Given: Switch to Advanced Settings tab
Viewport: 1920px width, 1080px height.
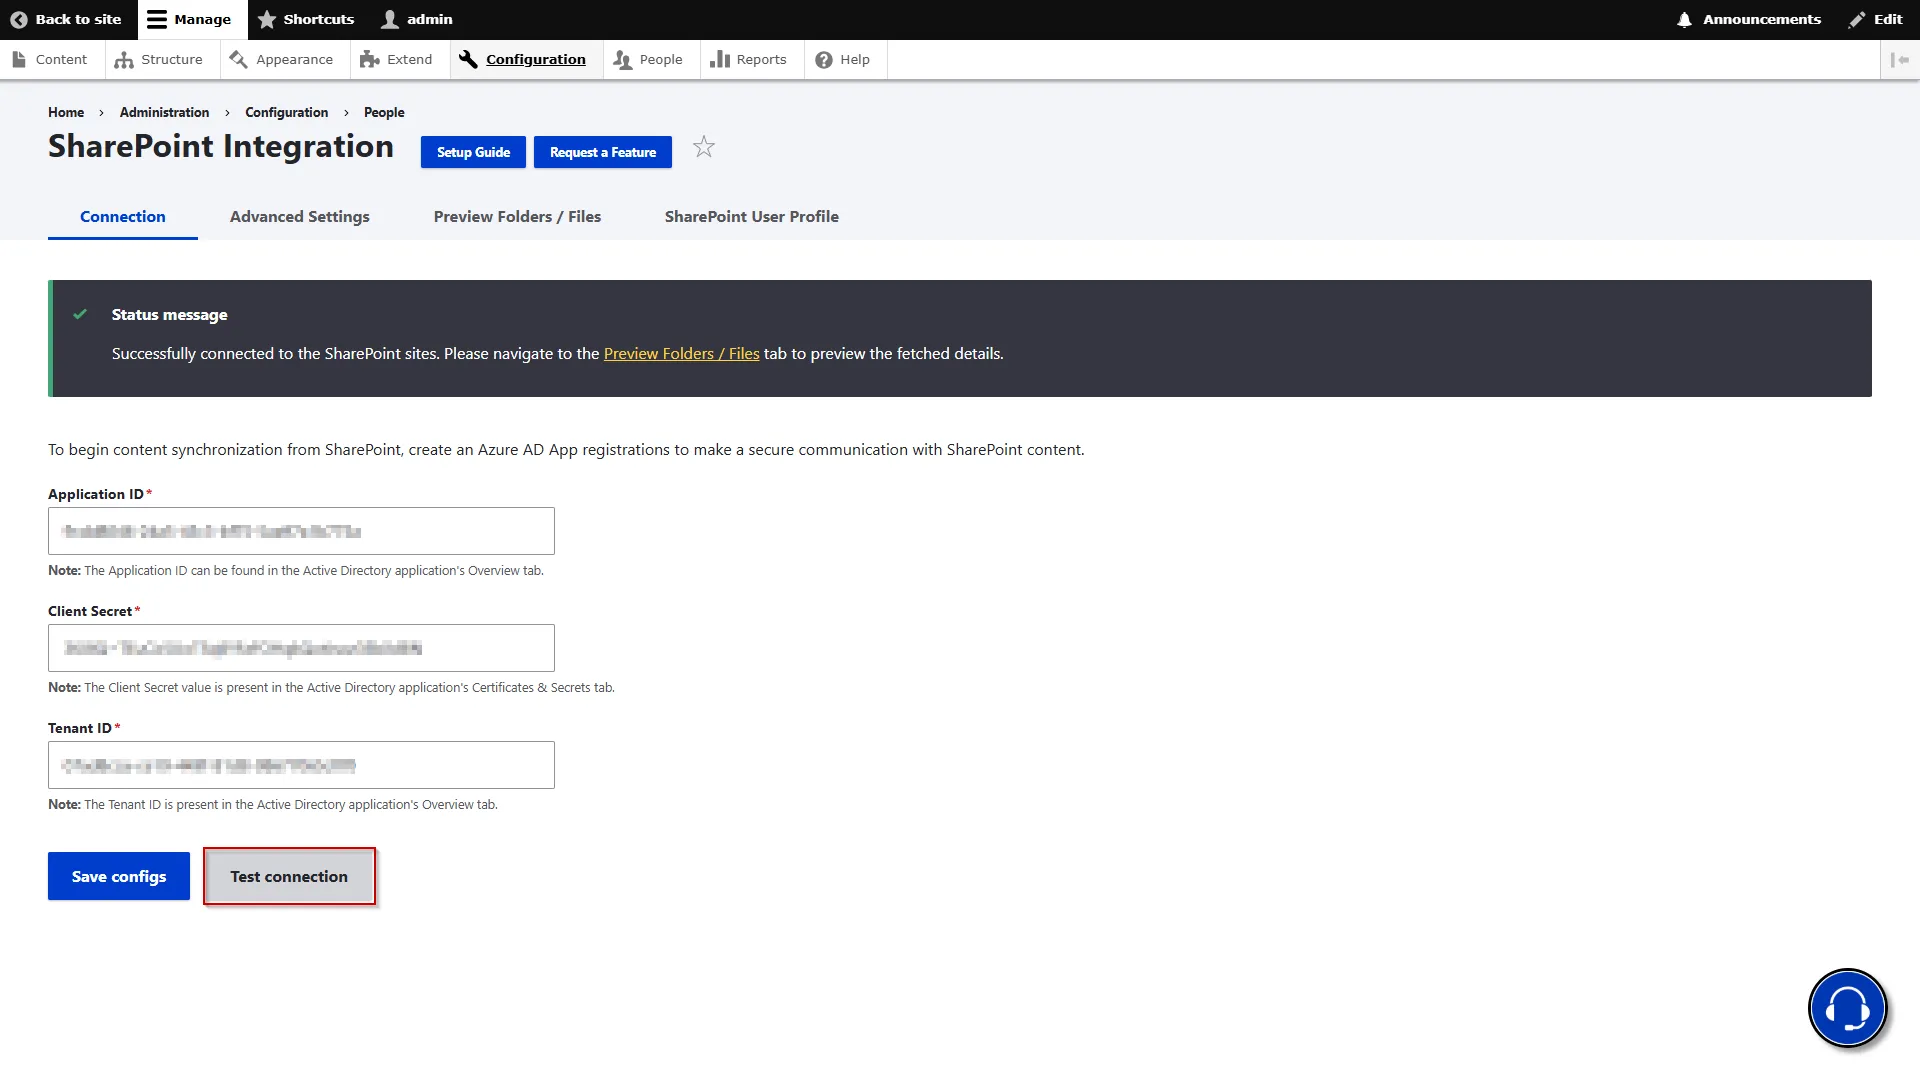Looking at the screenshot, I should tap(300, 216).
